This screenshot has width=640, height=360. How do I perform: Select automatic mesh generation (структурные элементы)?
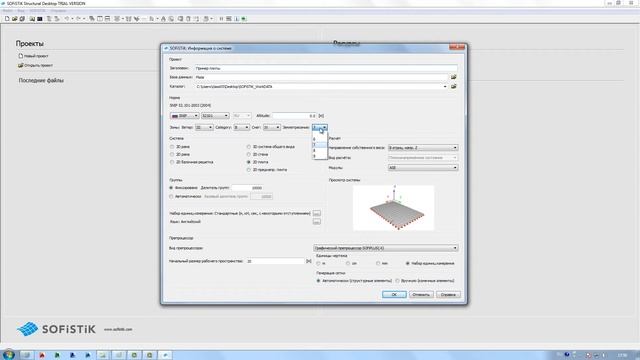coord(319,281)
